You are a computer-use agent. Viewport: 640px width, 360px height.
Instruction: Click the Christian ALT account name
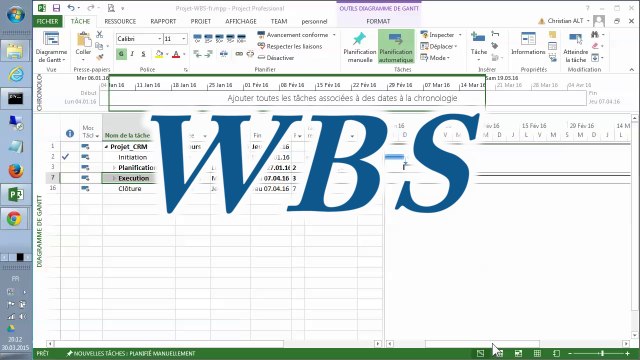click(565, 21)
